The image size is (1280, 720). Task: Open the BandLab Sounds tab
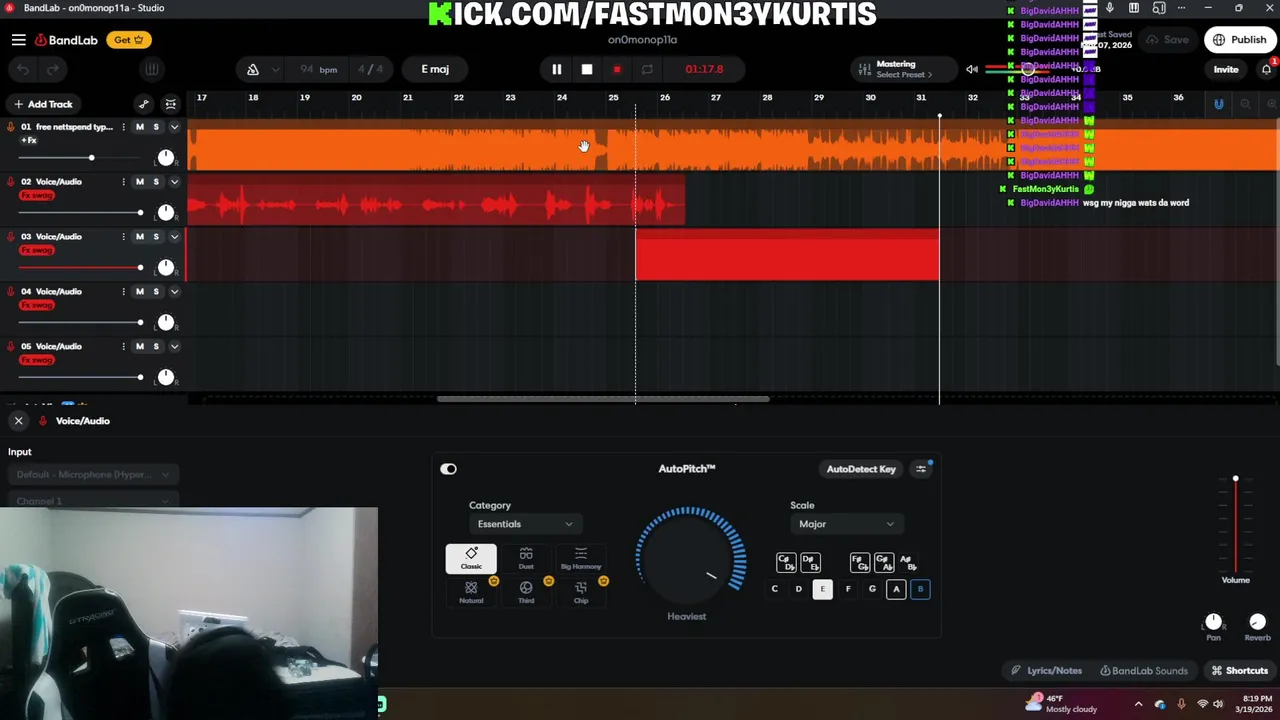pyautogui.click(x=1144, y=671)
